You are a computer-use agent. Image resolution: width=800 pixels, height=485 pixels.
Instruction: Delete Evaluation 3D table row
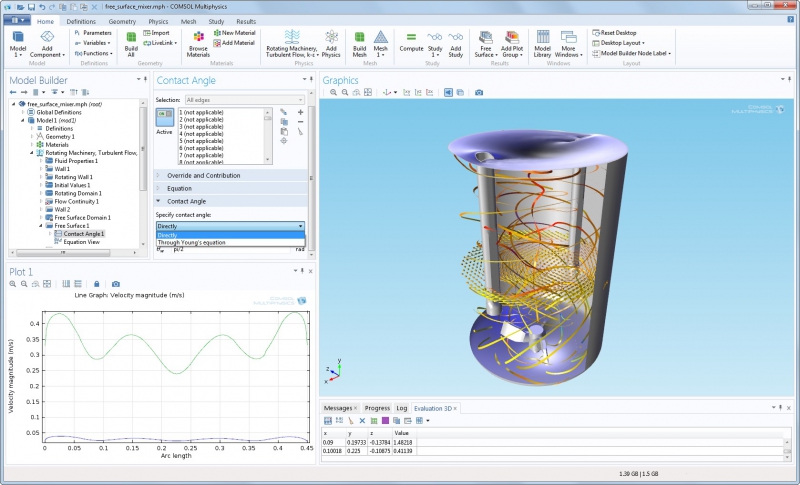[362, 421]
